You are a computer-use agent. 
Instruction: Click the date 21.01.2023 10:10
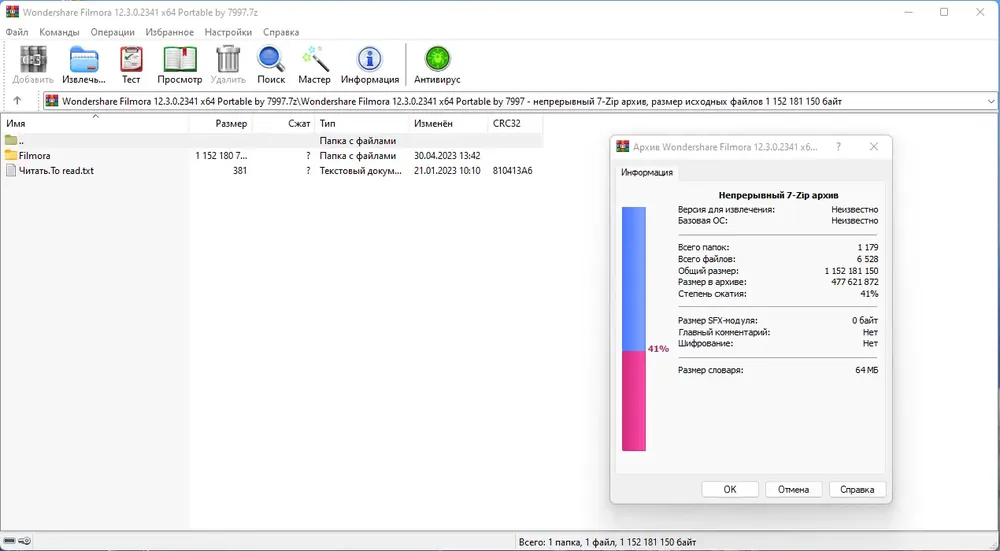pyautogui.click(x=447, y=171)
